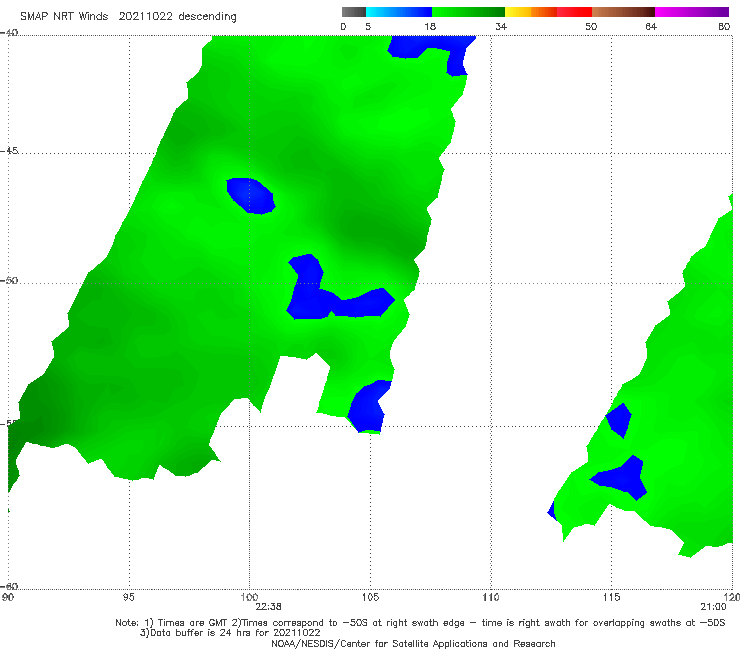Click the swath time '22:38'
Screen dimensions: 740x650
click(x=269, y=607)
